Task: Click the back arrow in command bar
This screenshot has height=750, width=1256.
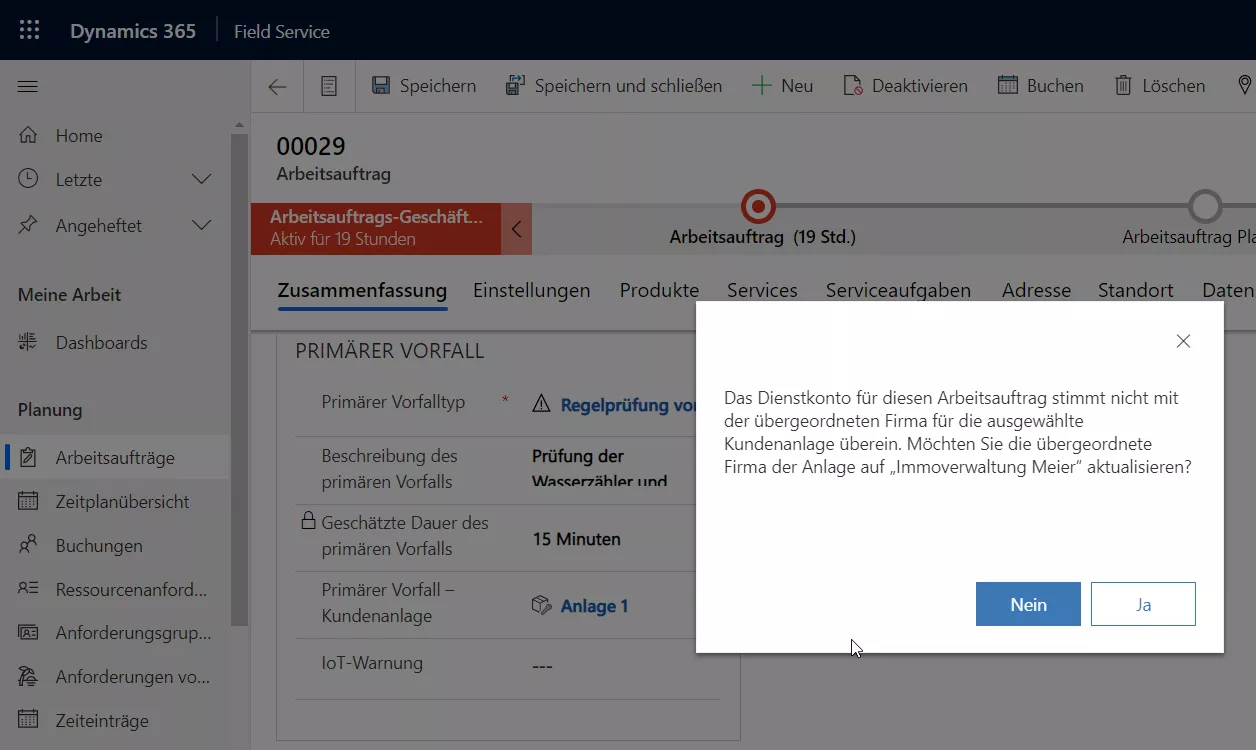Action: 277,87
